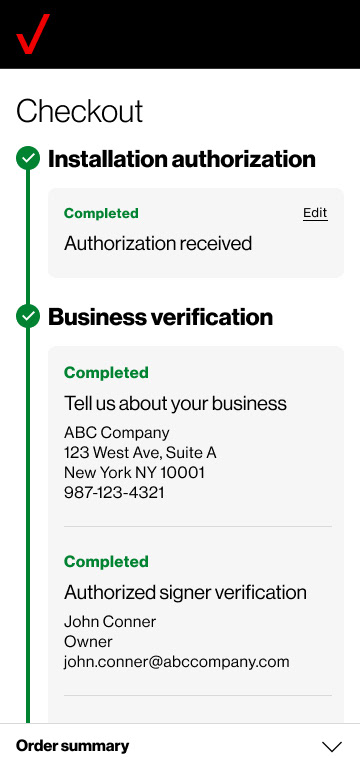Select the Installation authorization heading
Image resolution: width=360 pixels, height=767 pixels.
pyautogui.click(x=181, y=159)
